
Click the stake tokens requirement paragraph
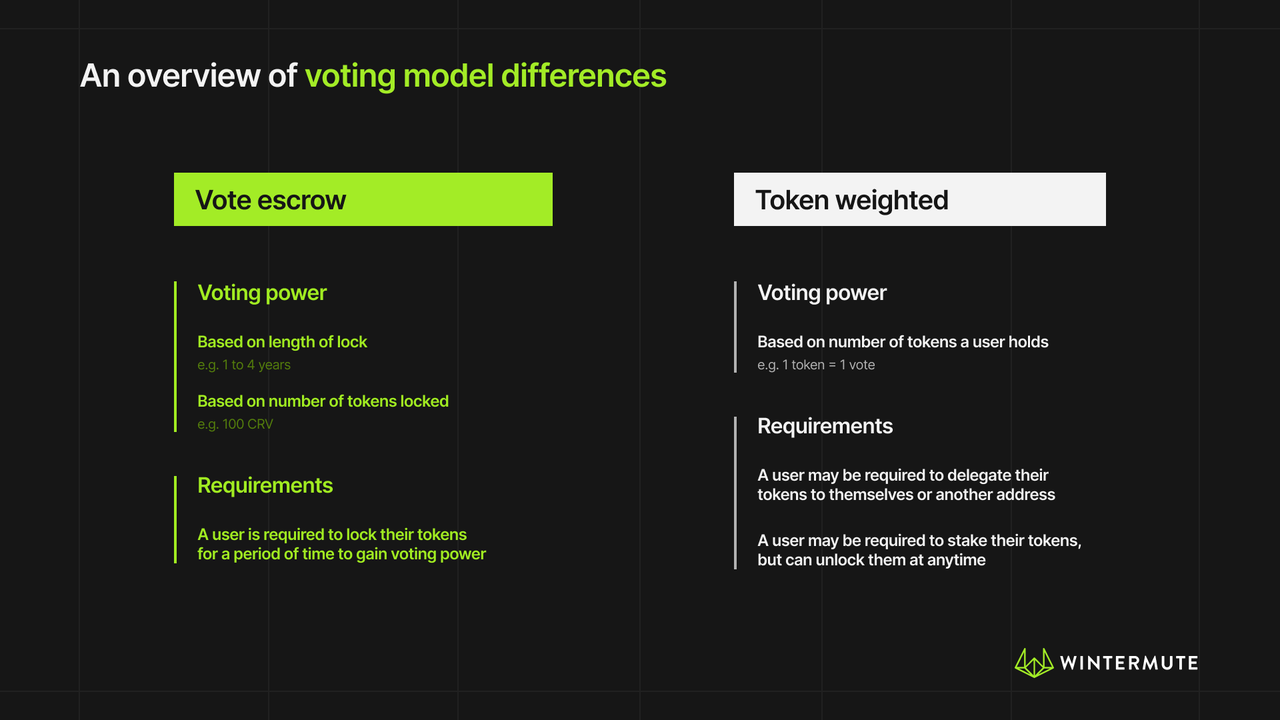click(x=919, y=550)
